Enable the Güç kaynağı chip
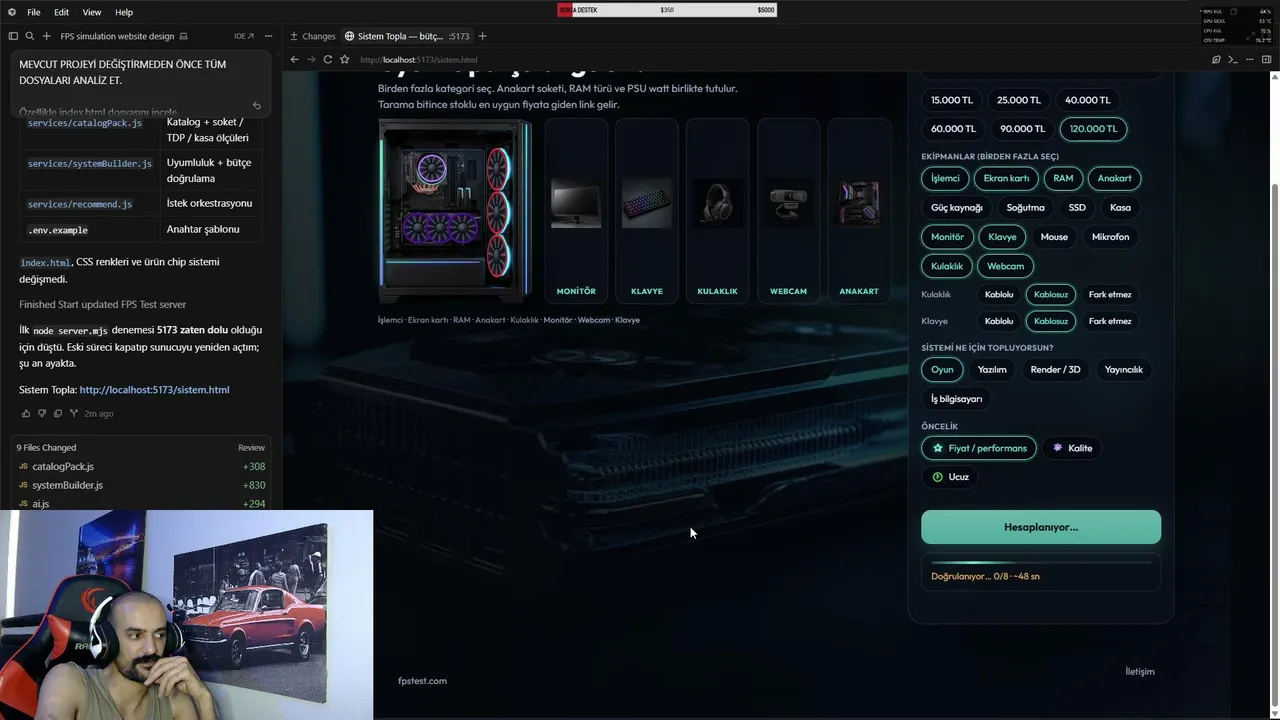This screenshot has width=1280, height=720. tap(957, 208)
